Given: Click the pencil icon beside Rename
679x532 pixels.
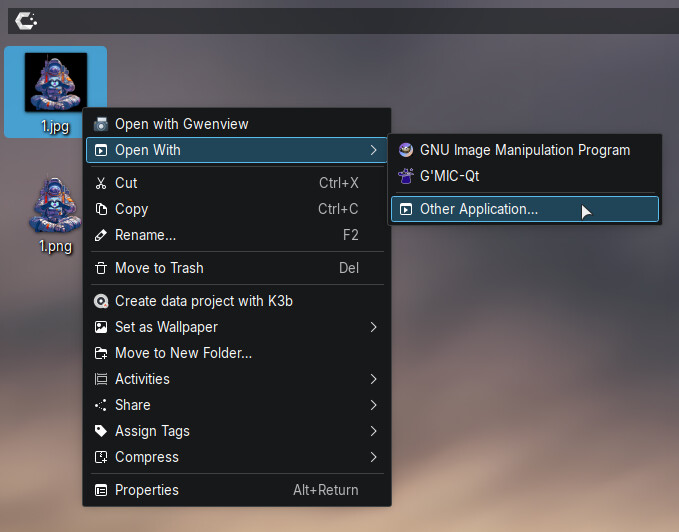Looking at the screenshot, I should tap(100, 235).
